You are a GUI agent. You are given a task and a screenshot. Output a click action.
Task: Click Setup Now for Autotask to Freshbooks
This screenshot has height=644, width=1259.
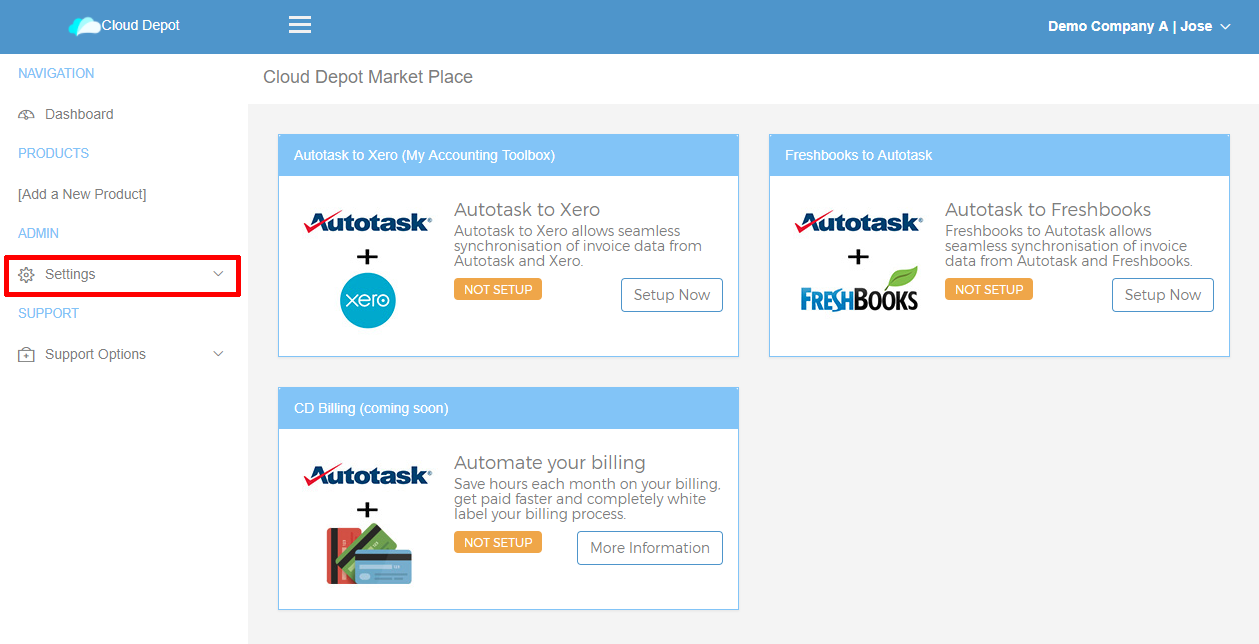pos(1163,295)
